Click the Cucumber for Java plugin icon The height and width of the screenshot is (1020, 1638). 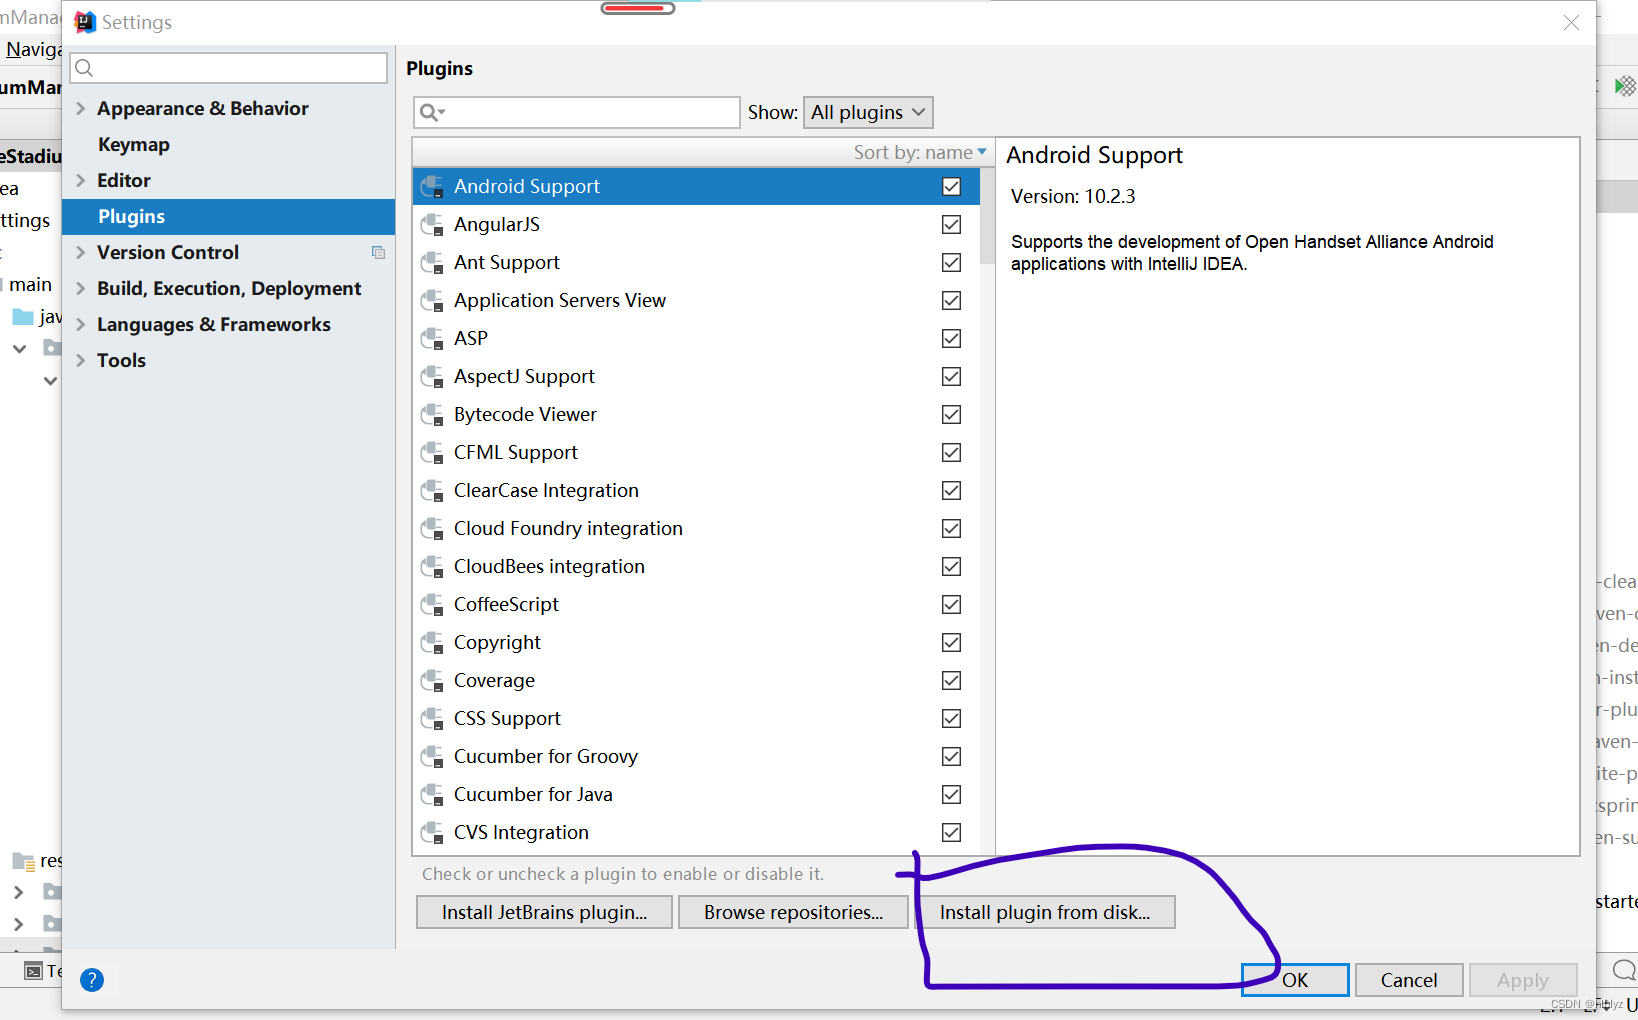pos(432,794)
